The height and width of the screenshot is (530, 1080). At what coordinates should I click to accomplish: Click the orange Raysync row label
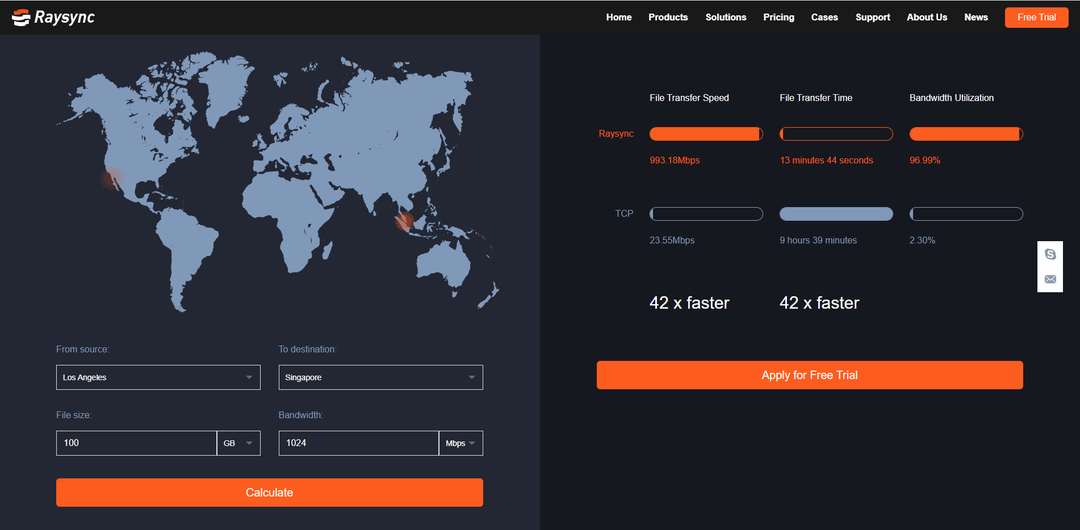point(616,134)
